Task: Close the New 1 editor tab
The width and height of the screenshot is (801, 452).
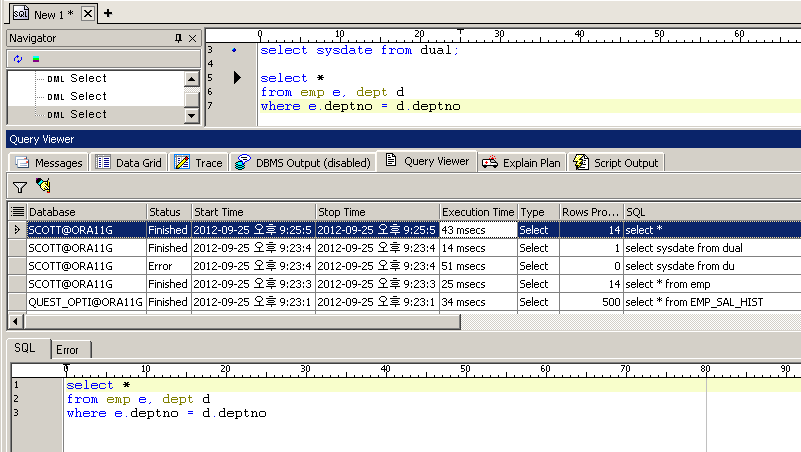Action: pyautogui.click(x=87, y=14)
